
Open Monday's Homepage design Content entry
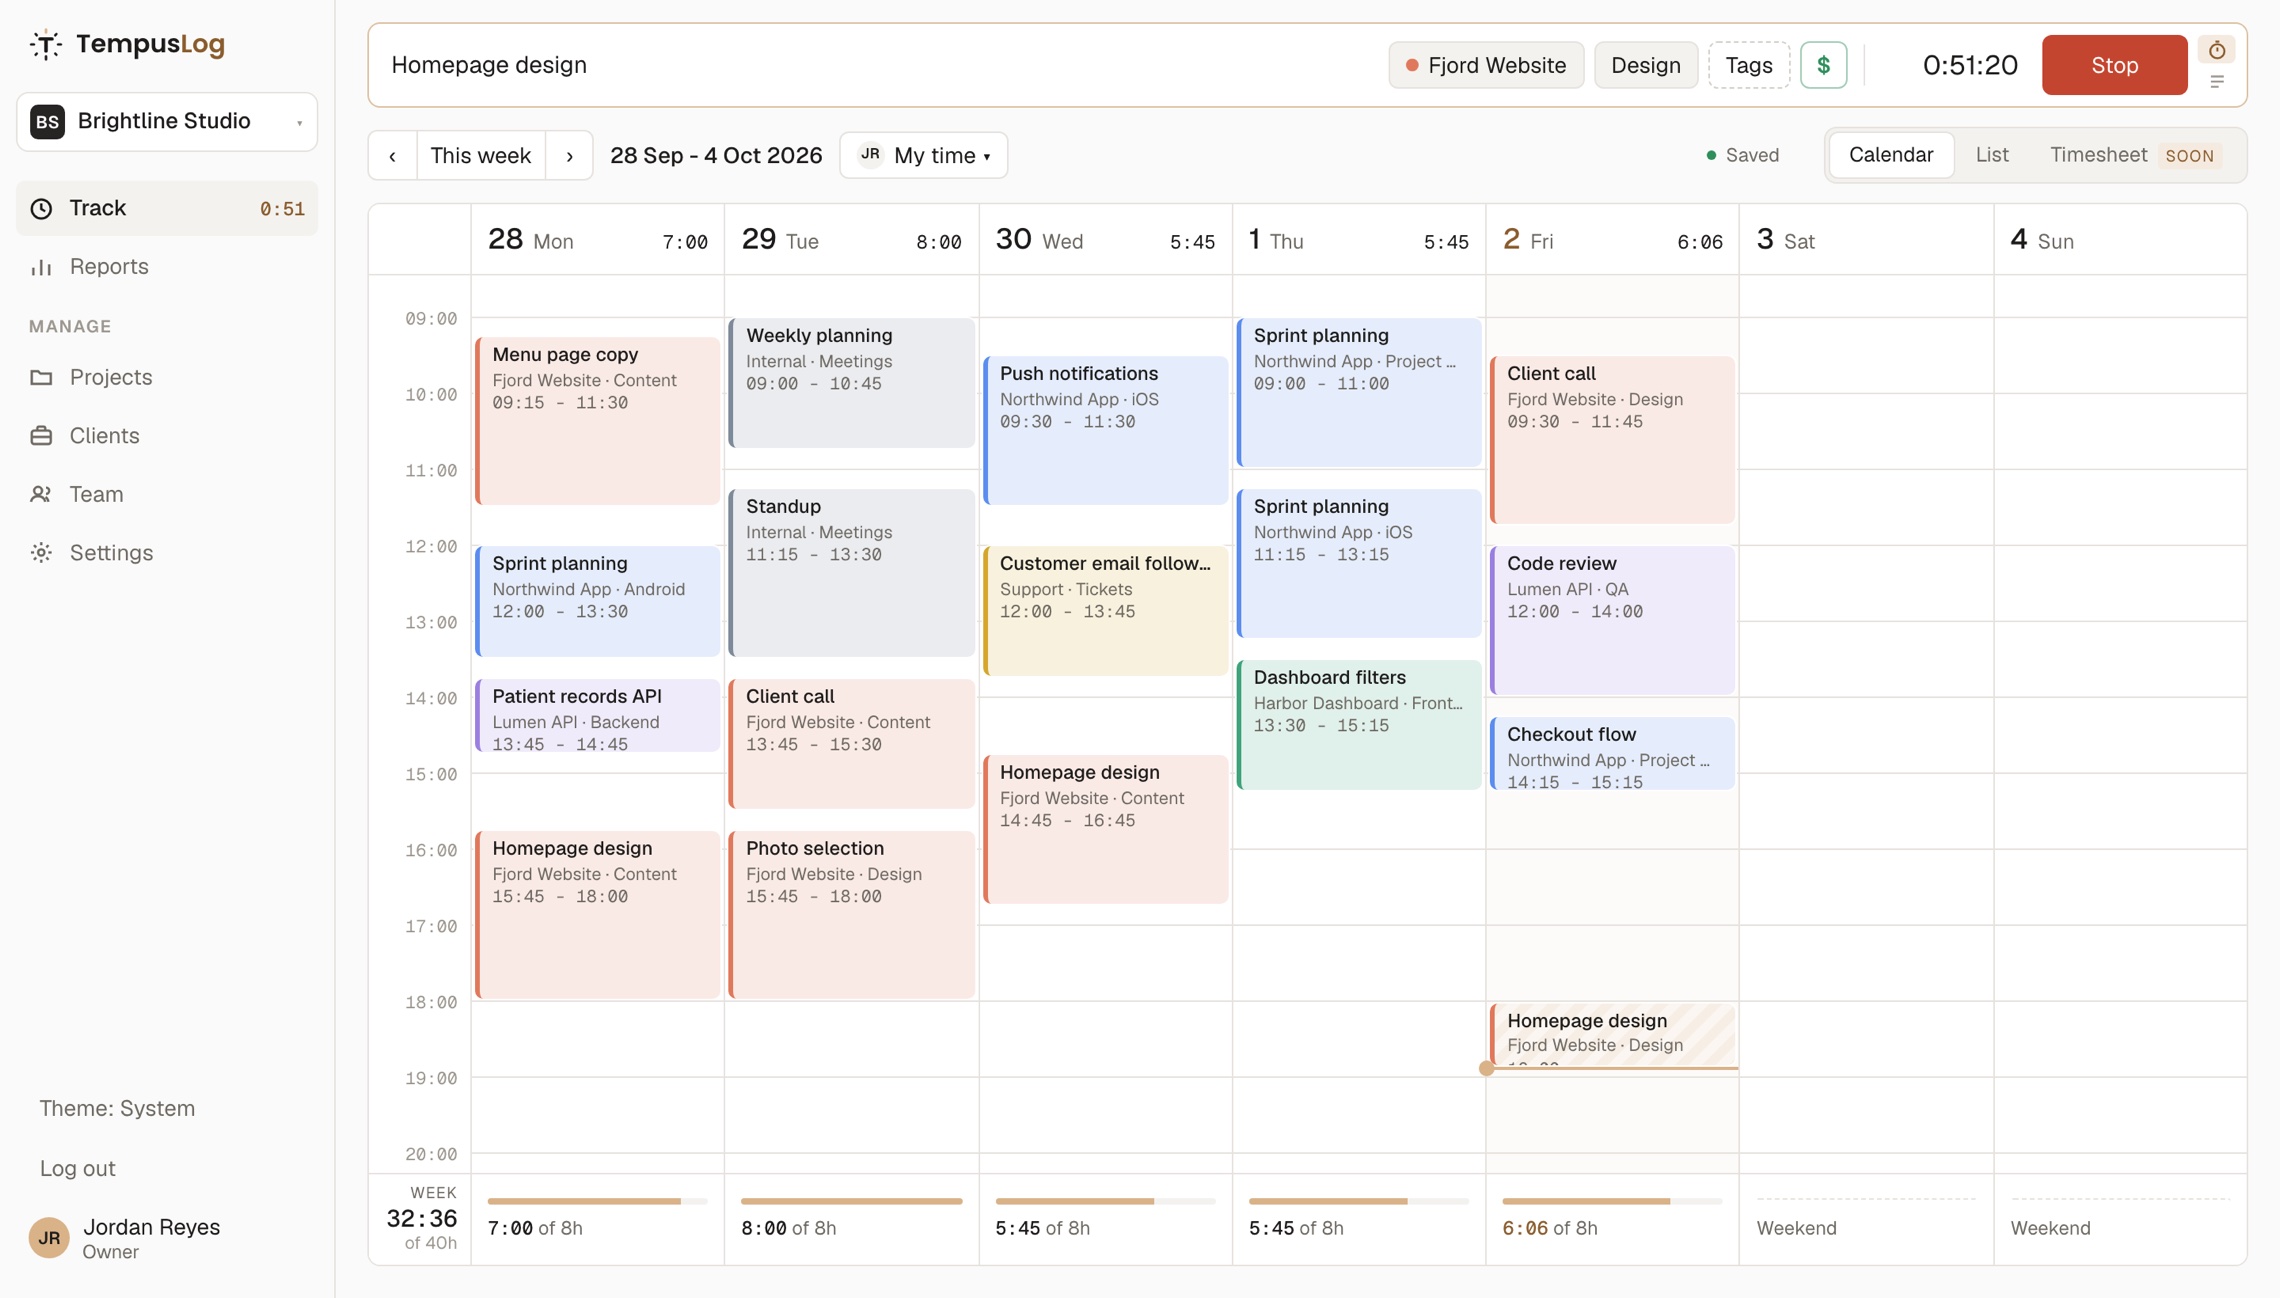598,915
